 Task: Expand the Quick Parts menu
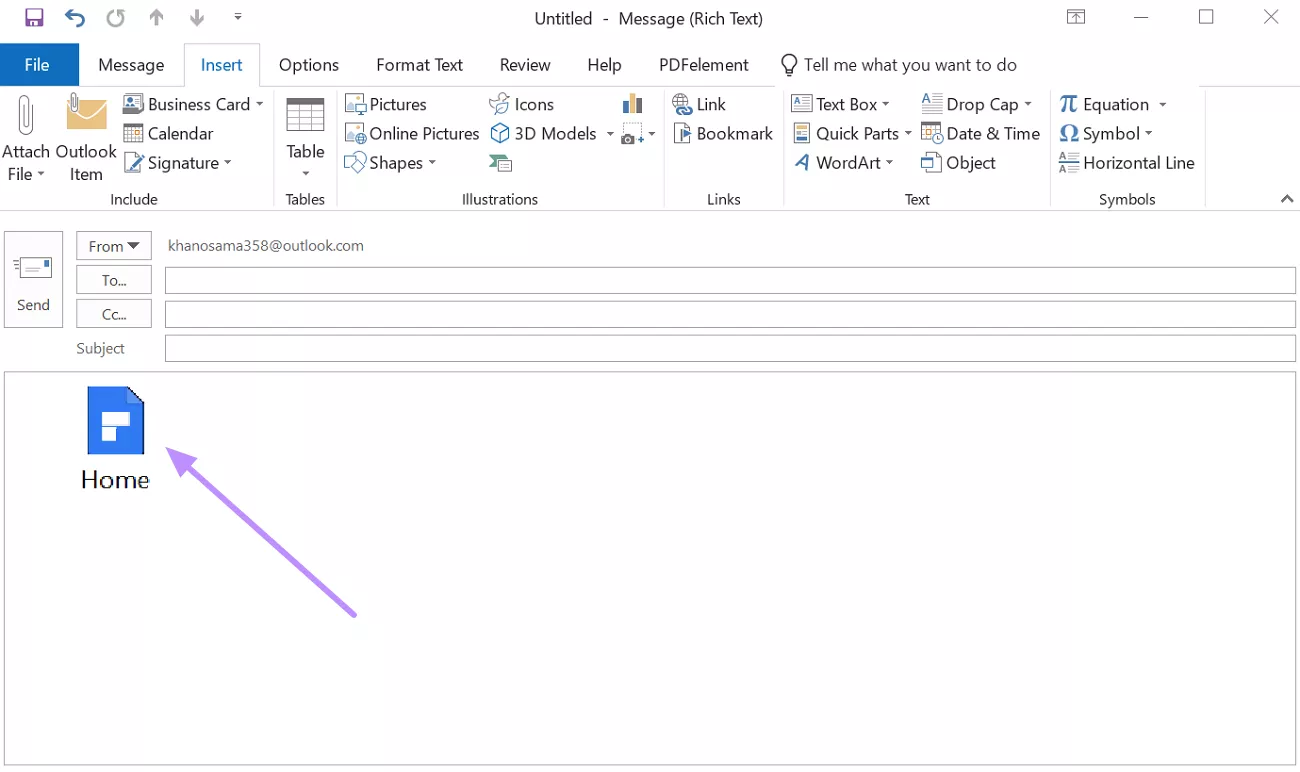[851, 133]
